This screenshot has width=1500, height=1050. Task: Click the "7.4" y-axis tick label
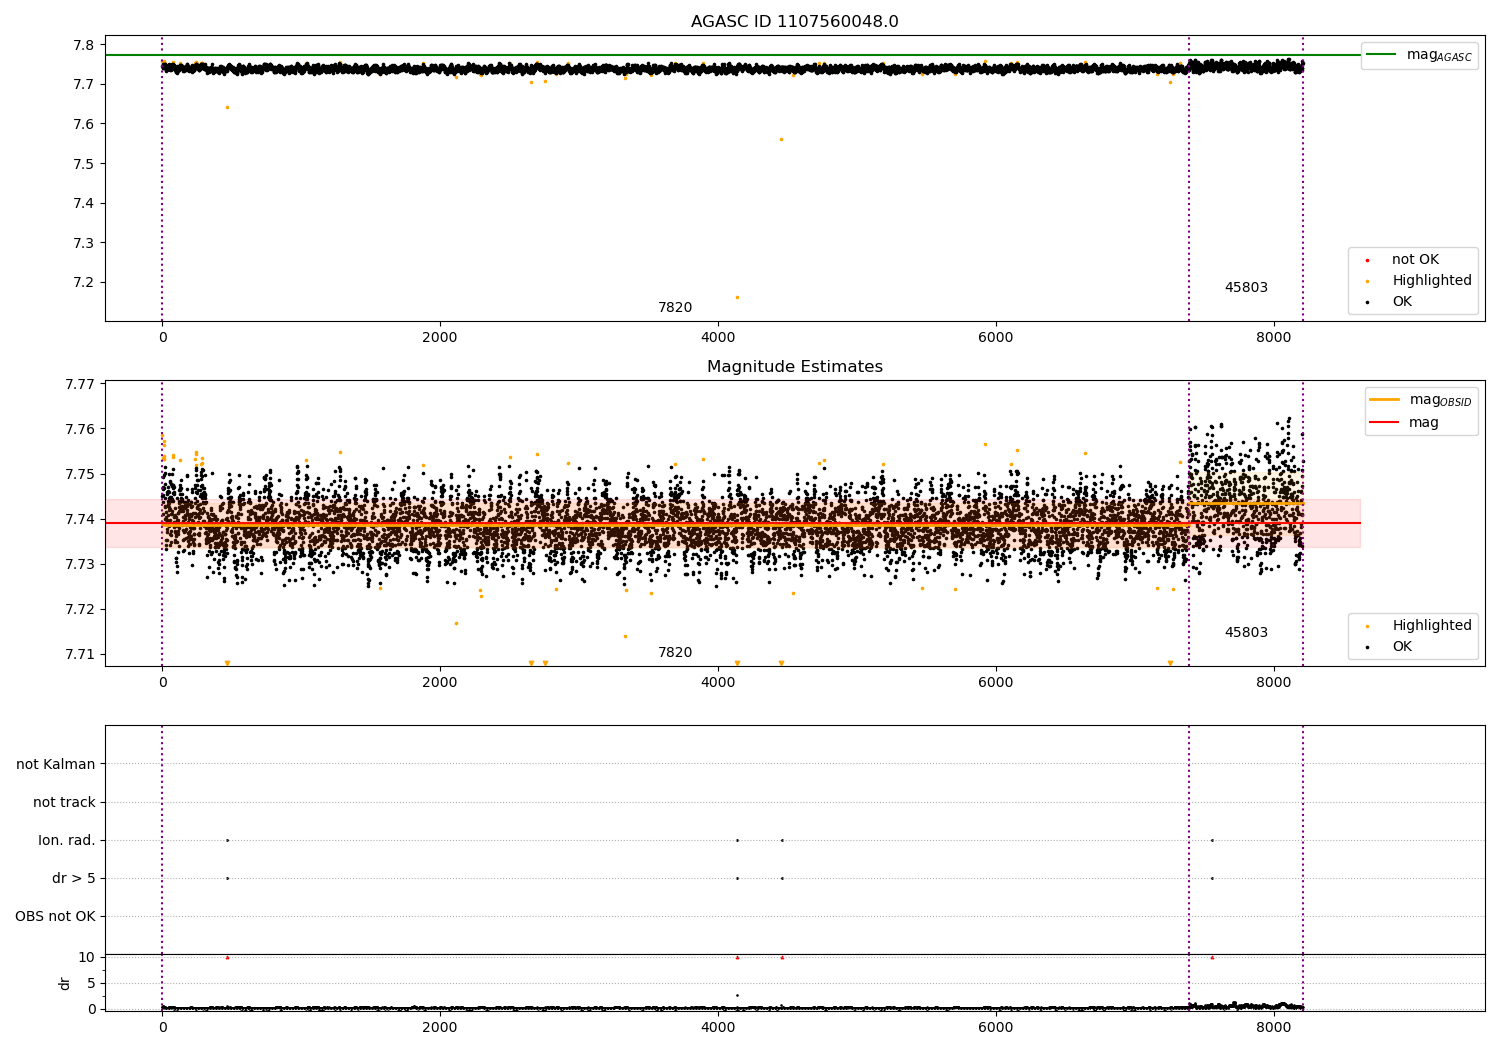click(84, 203)
